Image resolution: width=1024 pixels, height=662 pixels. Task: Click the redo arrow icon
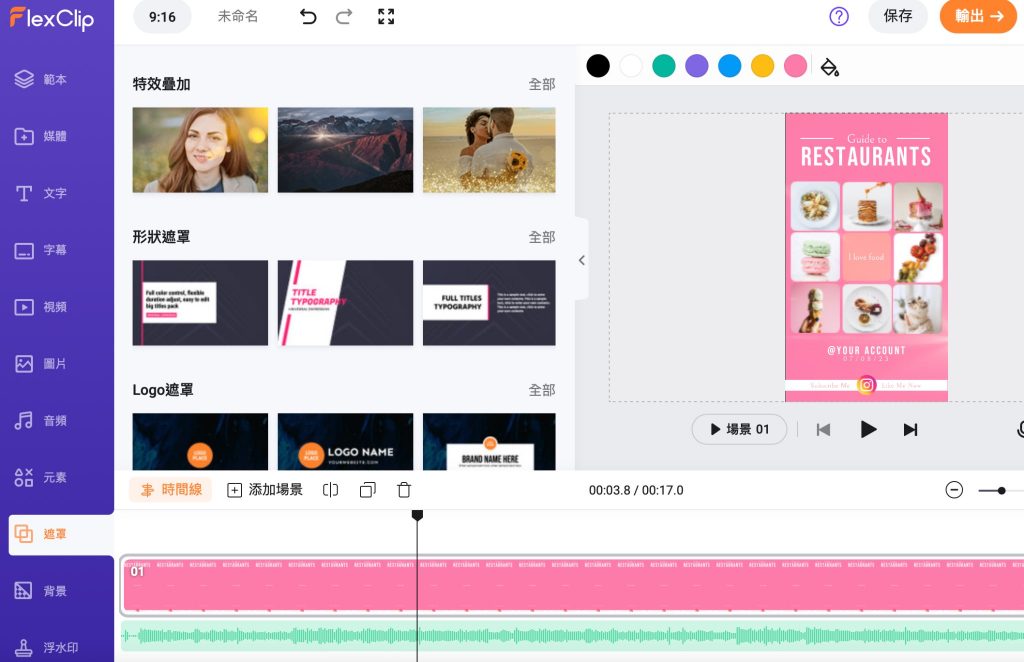tap(344, 17)
